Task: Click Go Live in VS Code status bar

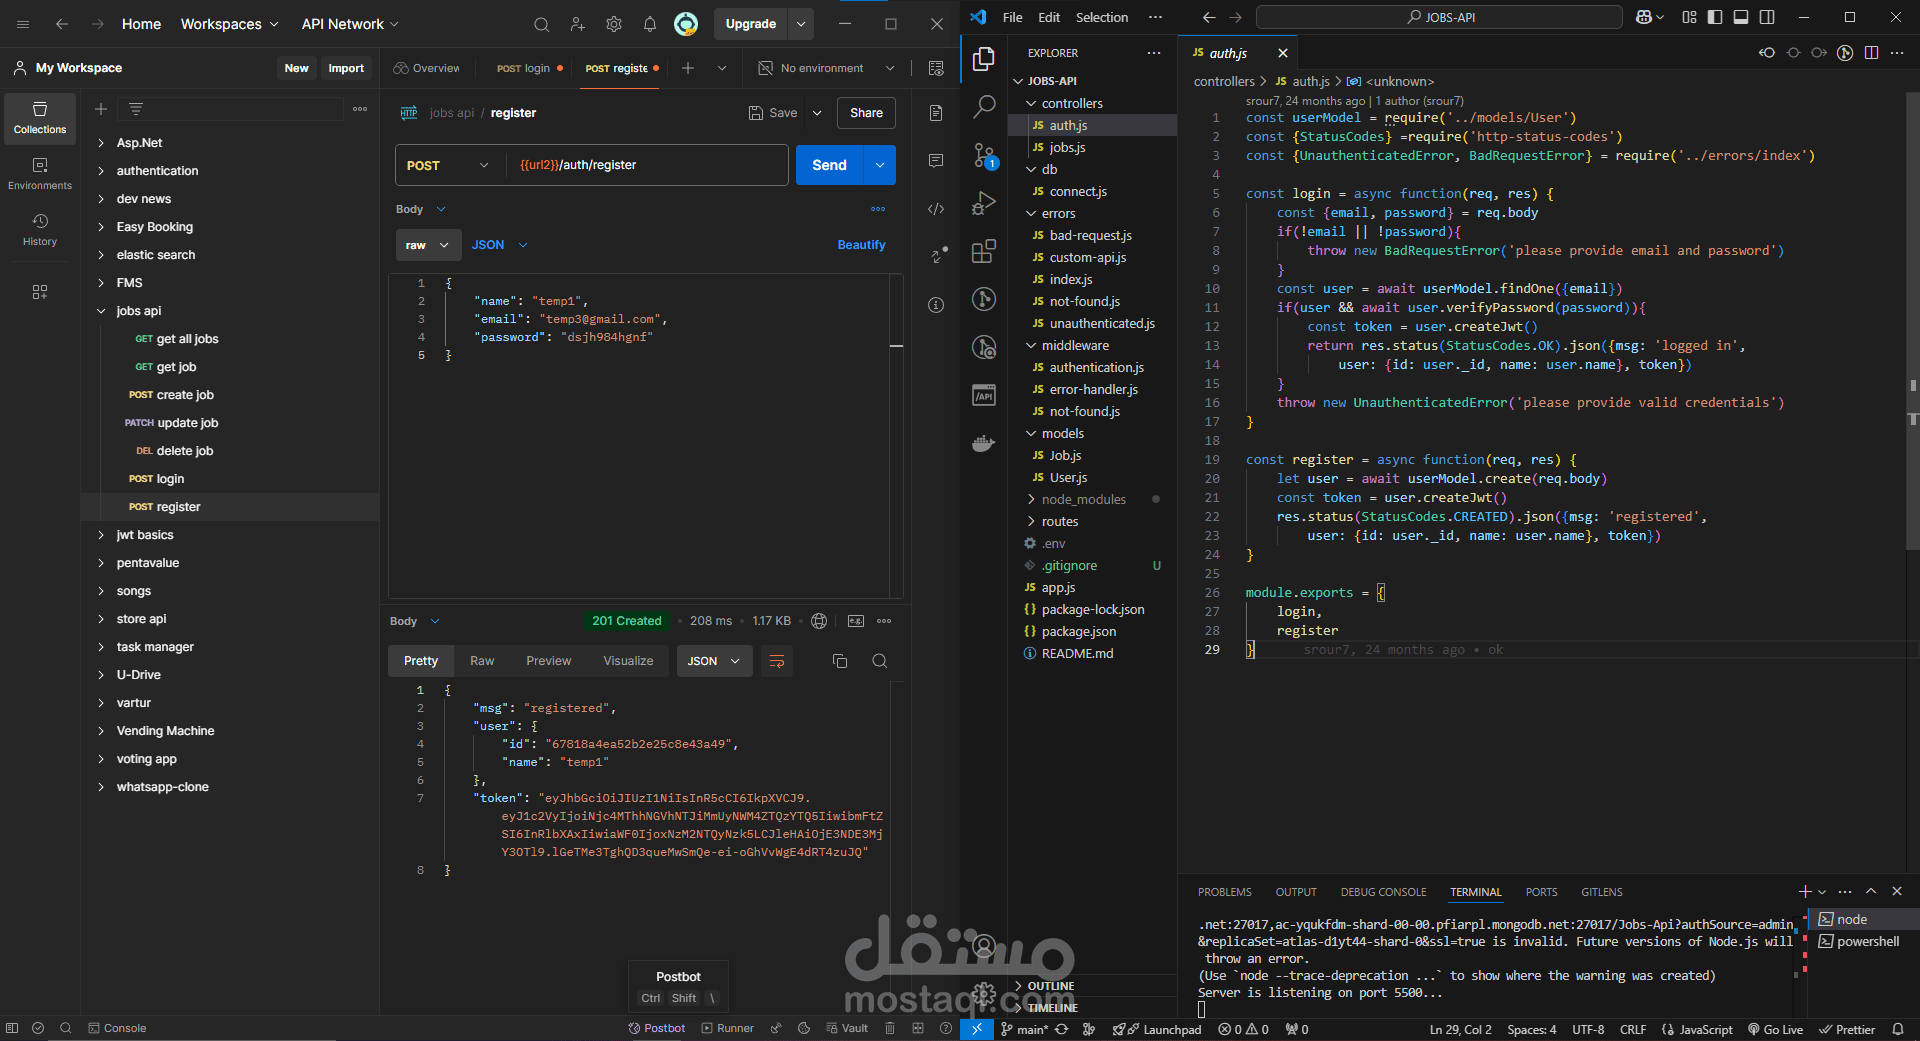Action: [x=1775, y=1029]
